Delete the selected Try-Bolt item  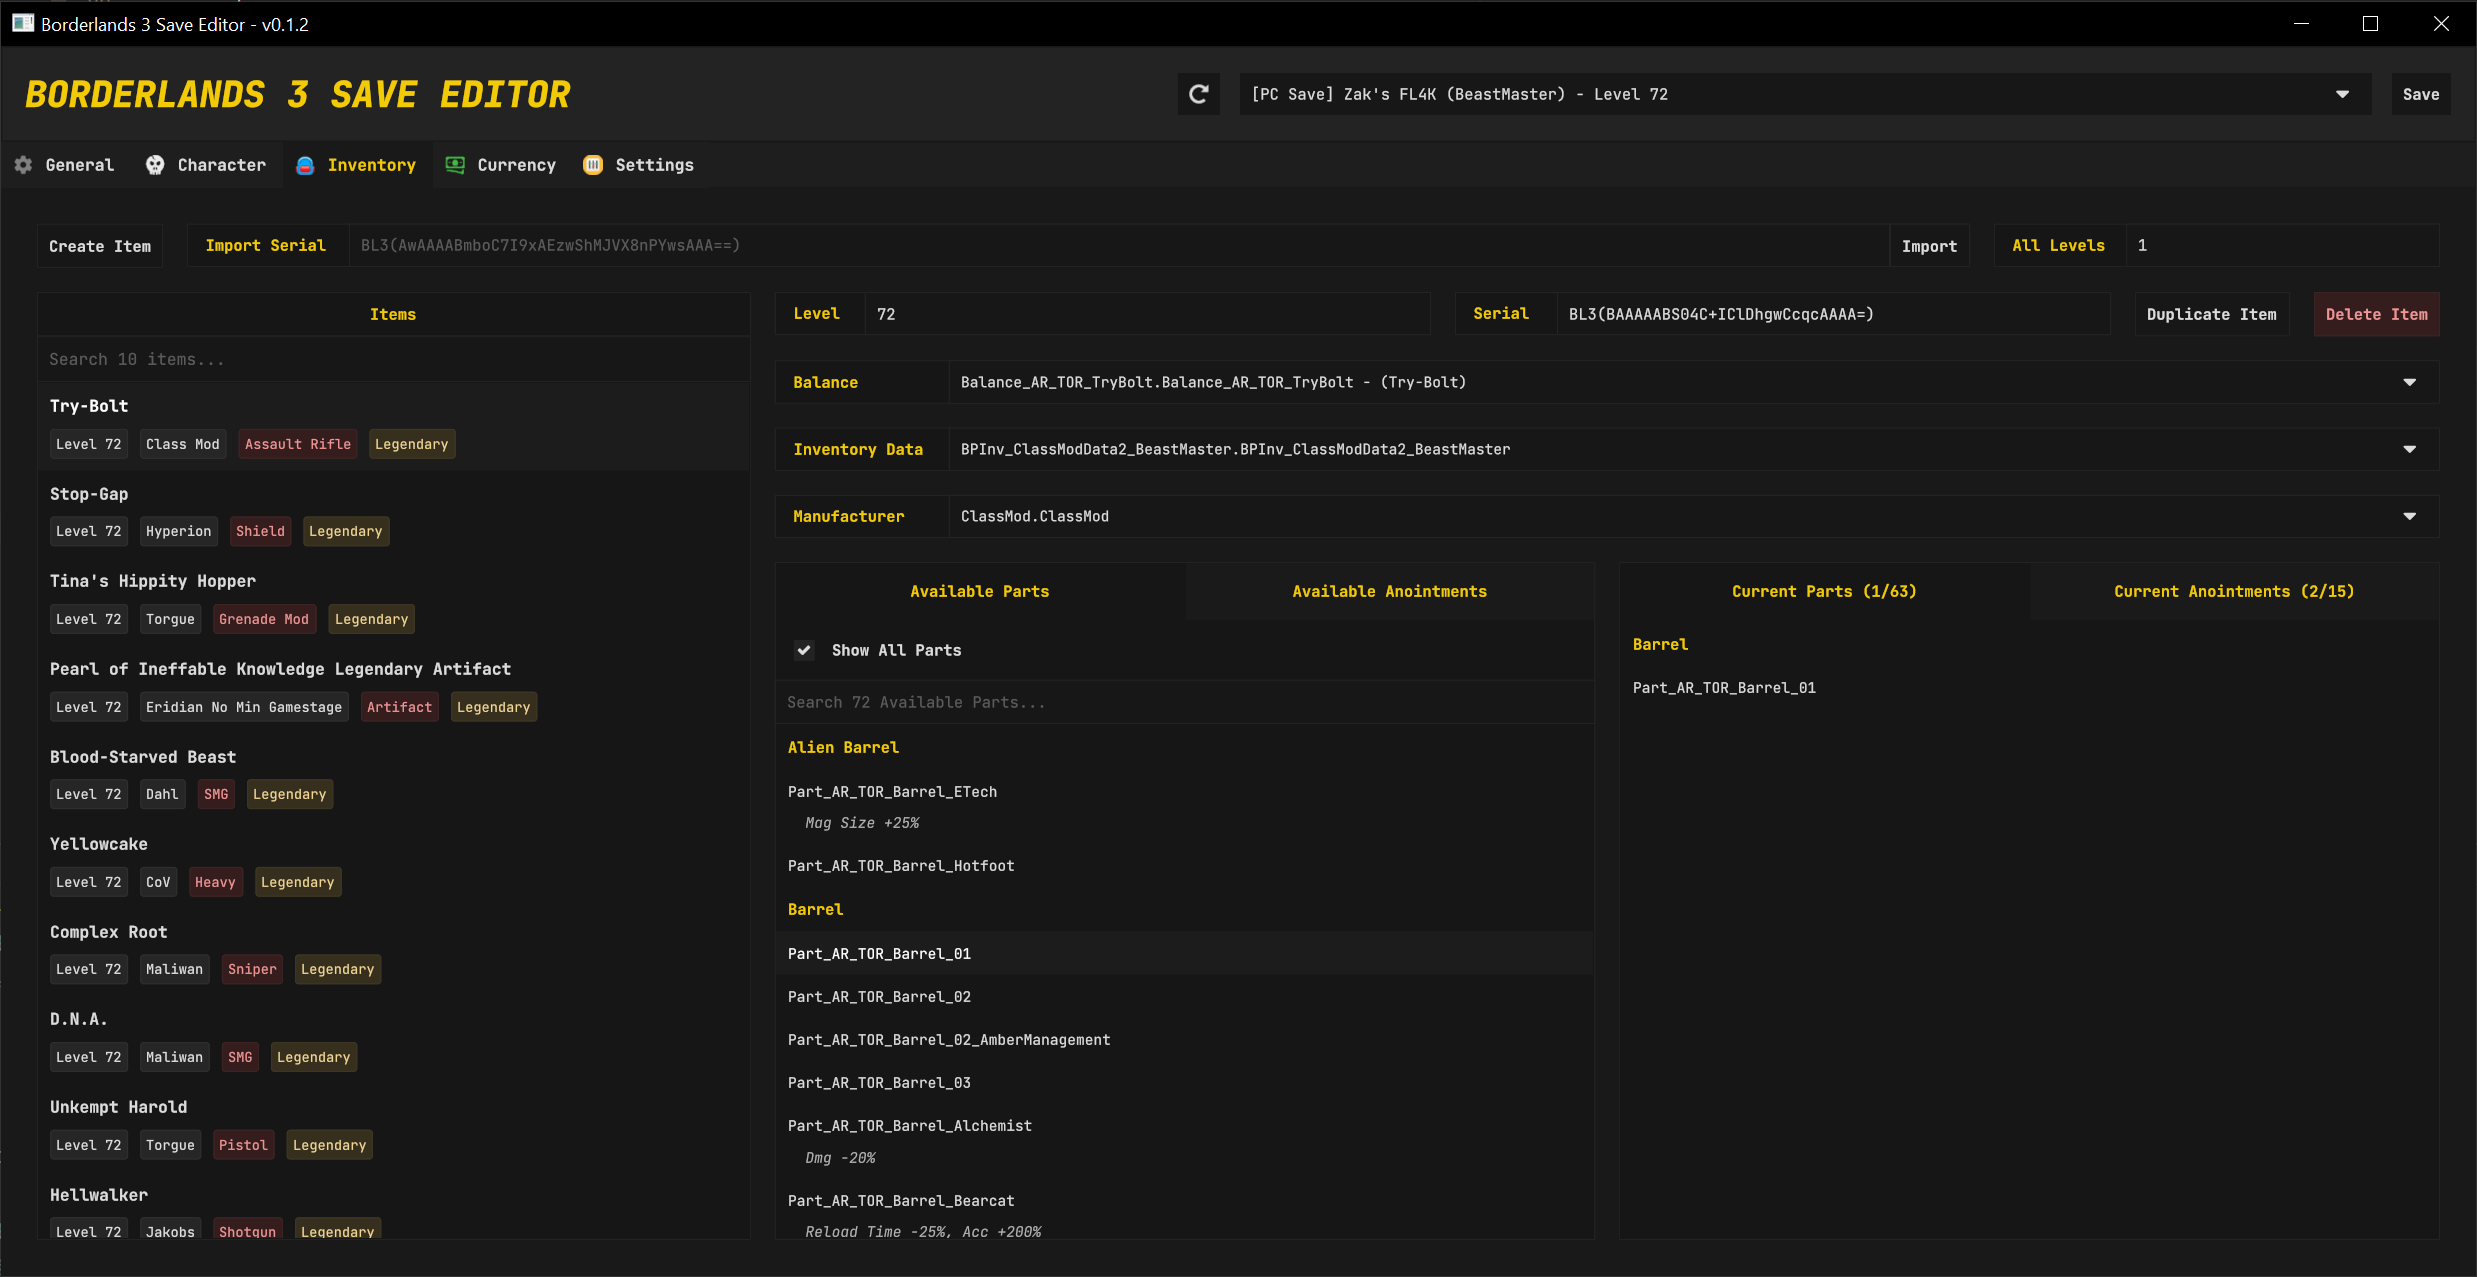pyautogui.click(x=2376, y=313)
